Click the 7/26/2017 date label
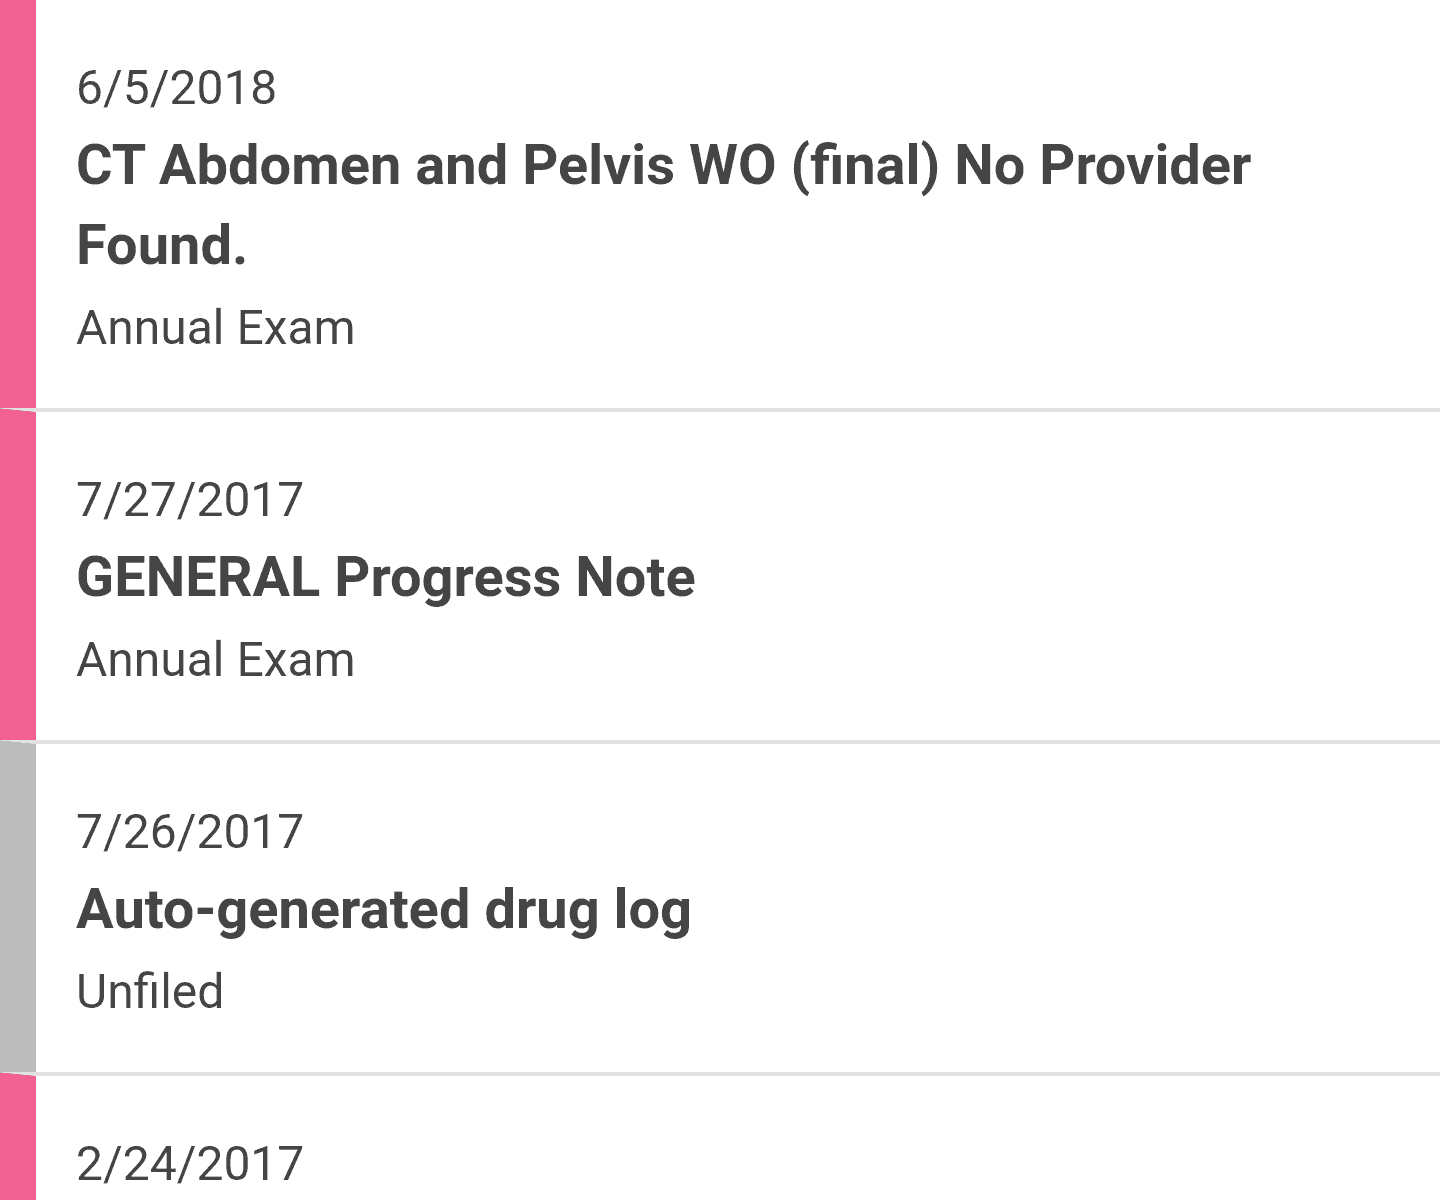 click(x=189, y=832)
